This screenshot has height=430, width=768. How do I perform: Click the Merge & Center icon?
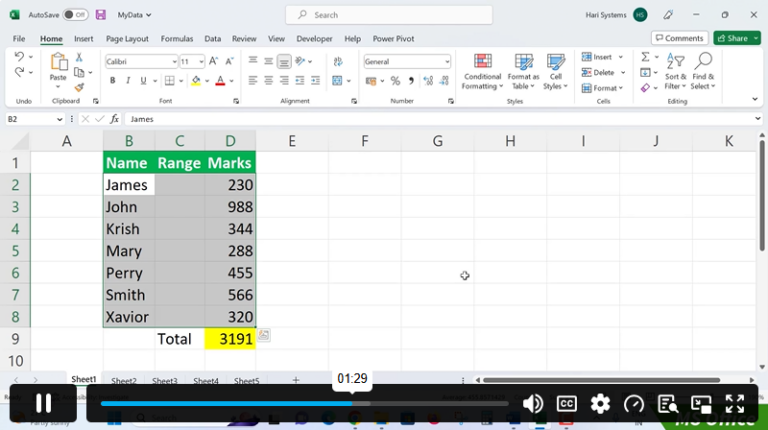click(x=337, y=80)
